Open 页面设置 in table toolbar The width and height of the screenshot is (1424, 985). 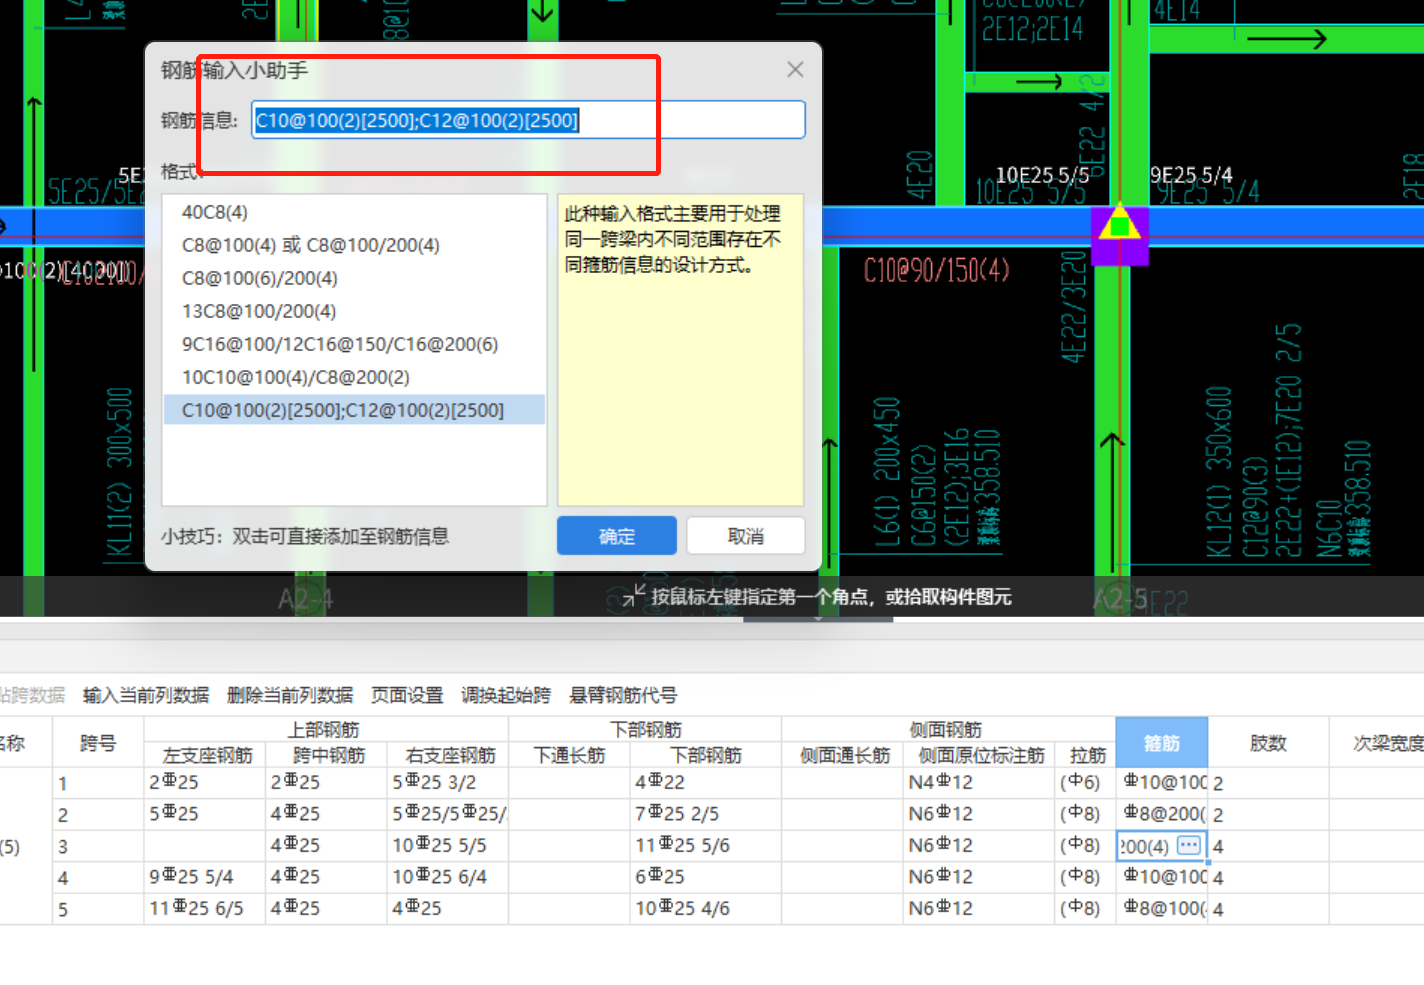pos(407,695)
